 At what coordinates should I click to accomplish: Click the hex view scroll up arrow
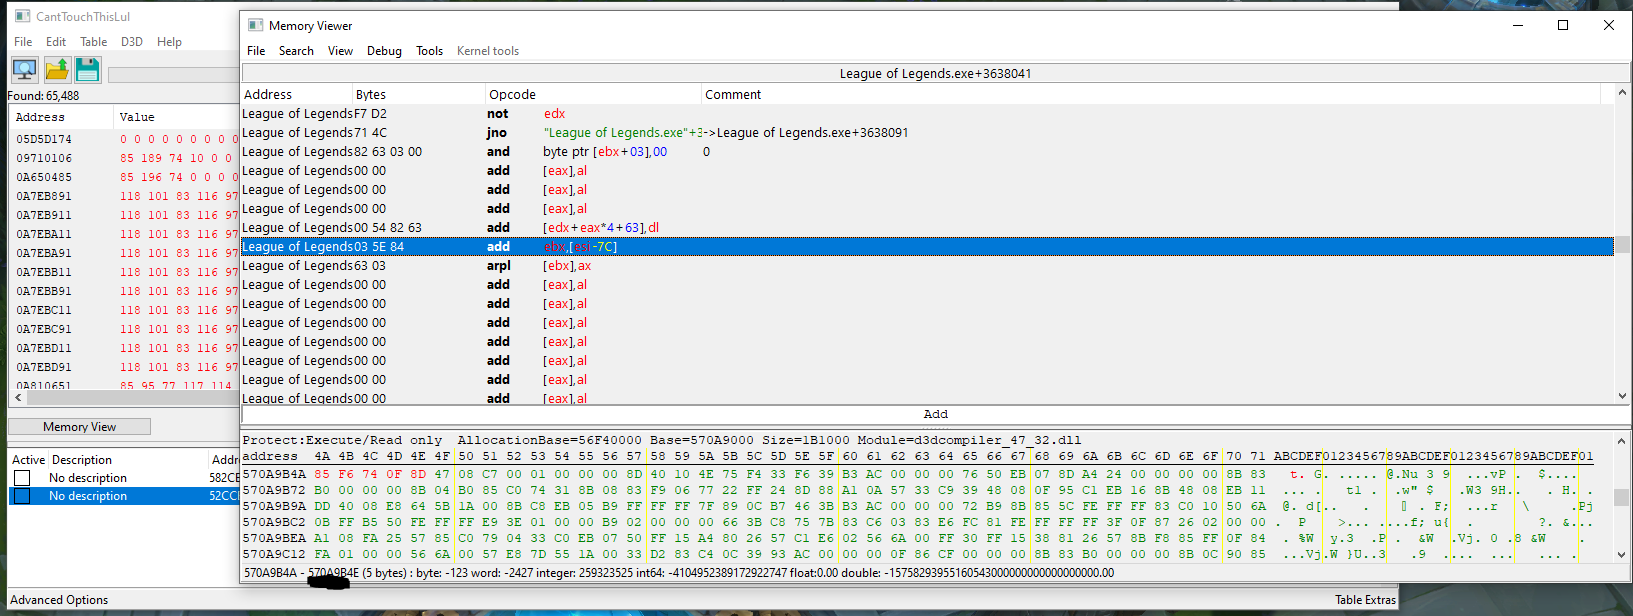[x=1621, y=440]
